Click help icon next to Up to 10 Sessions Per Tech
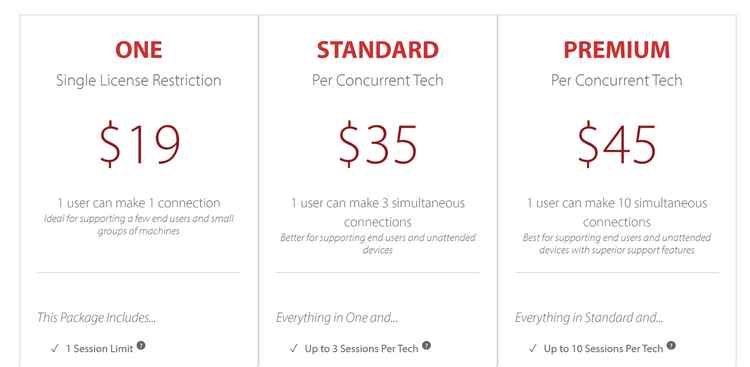 click(672, 345)
